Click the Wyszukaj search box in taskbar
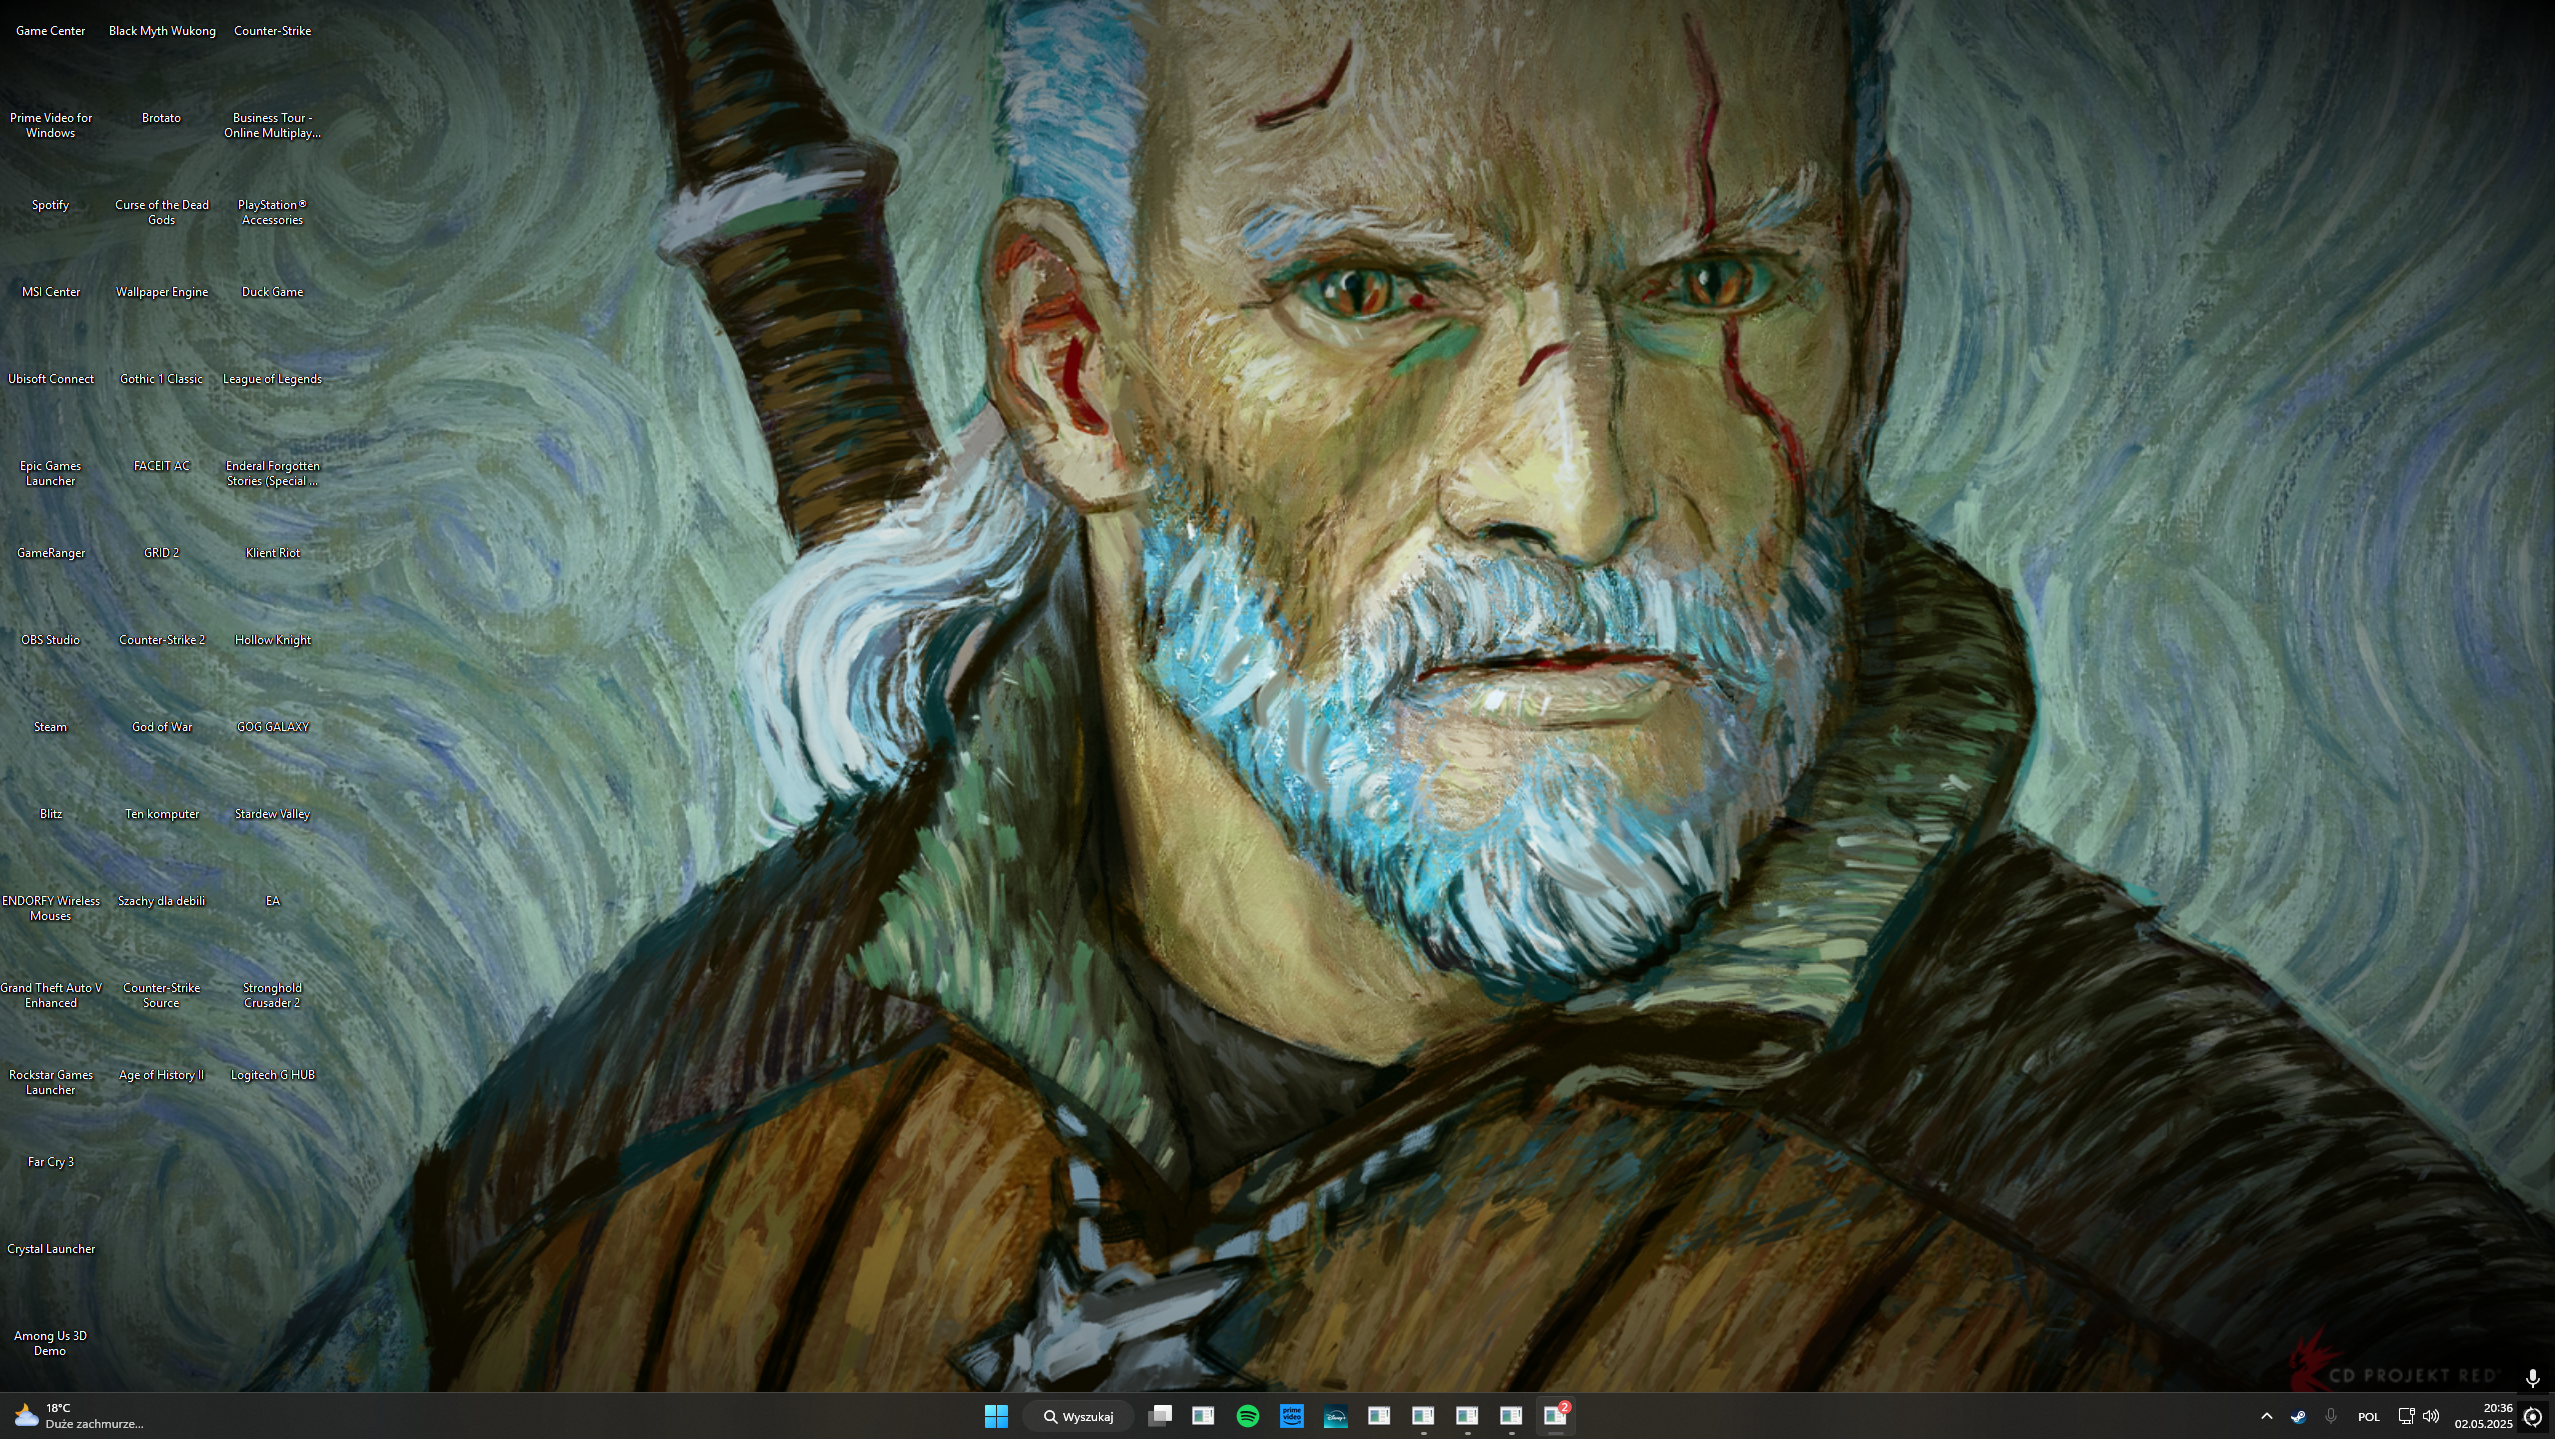Viewport: 2555px width, 1439px height. point(1078,1416)
